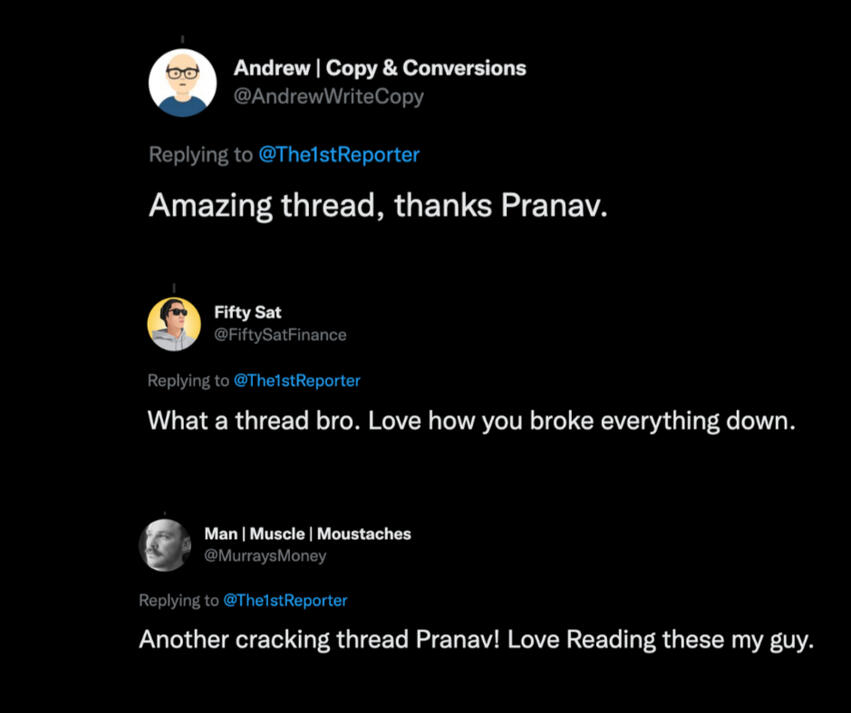Viewport: 851px width, 713px height.
Task: Click @The1stReporter mention in Fifty Sat's reply
Action: [297, 381]
